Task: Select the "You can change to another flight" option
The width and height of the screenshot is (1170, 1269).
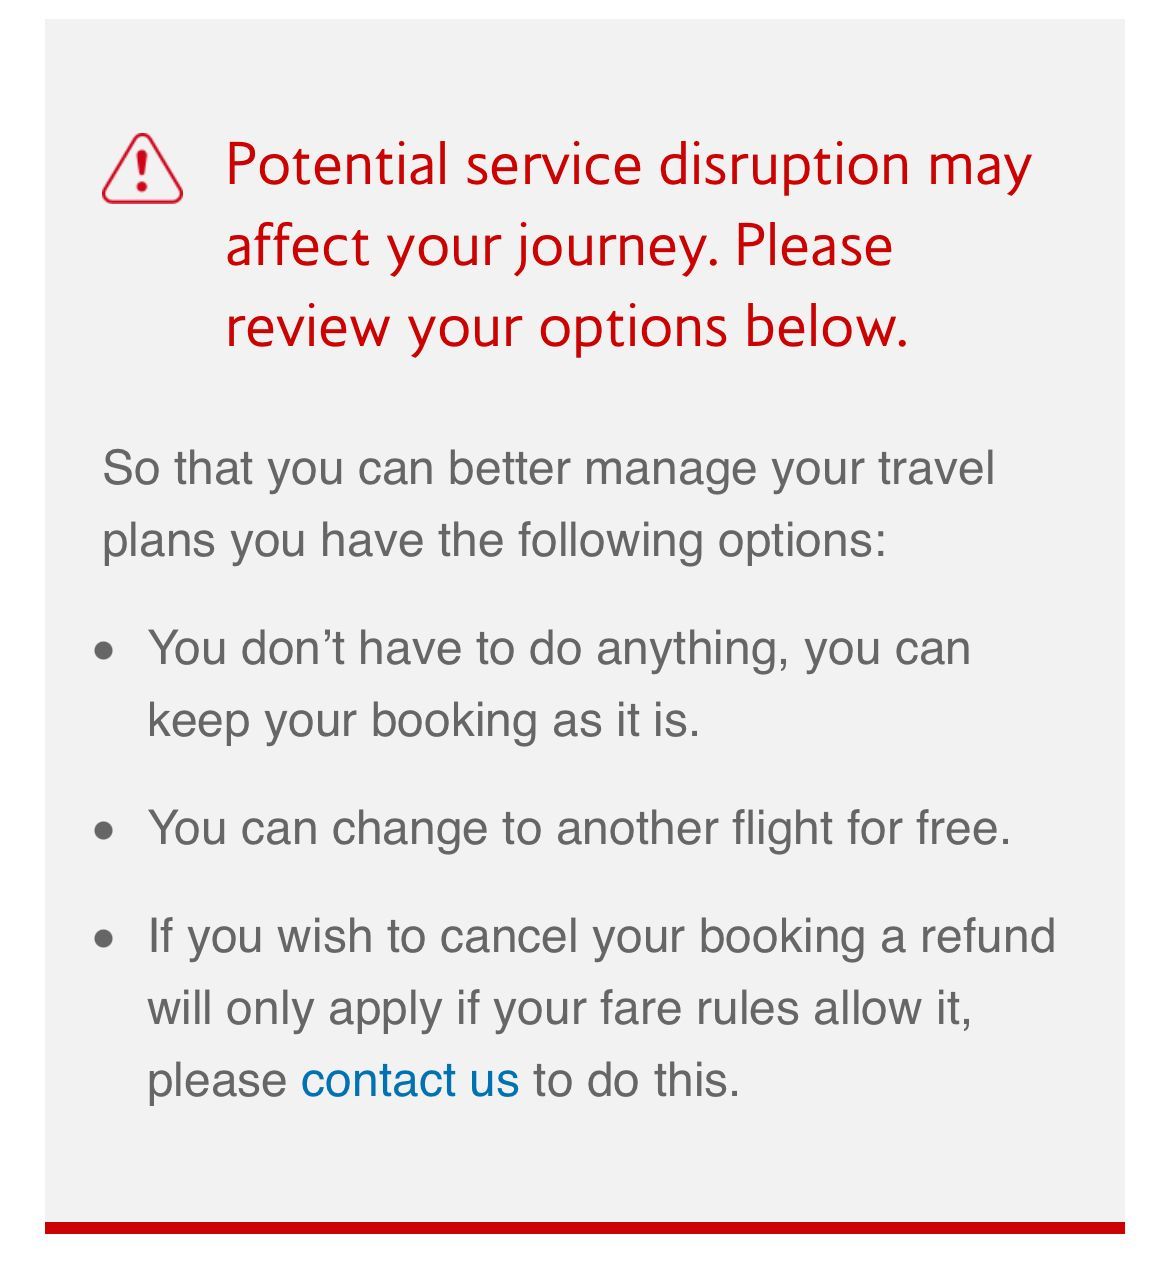Action: (x=490, y=828)
